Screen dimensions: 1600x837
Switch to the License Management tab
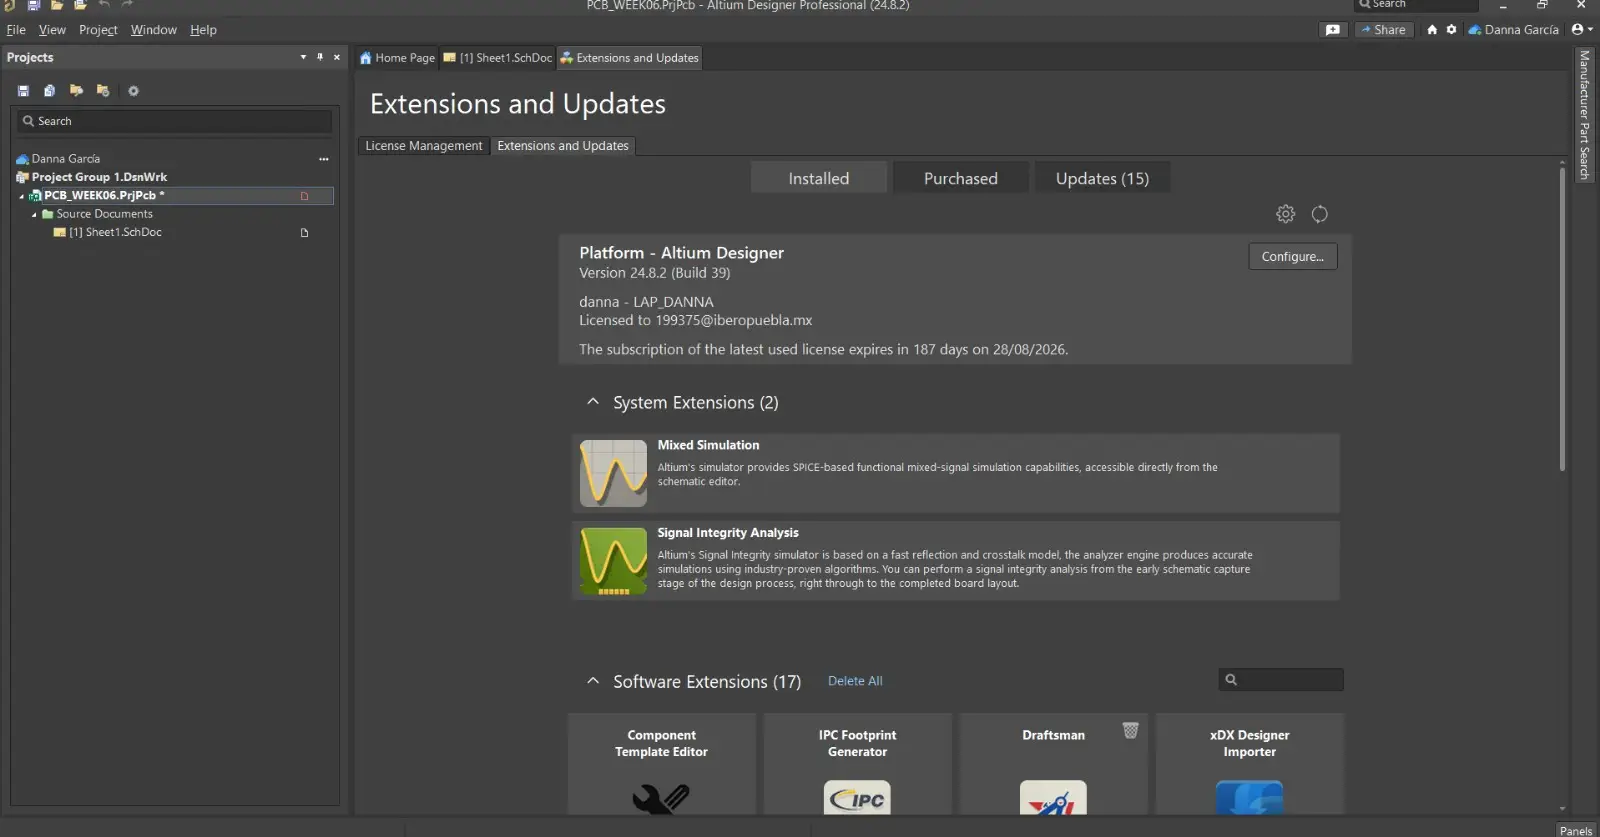click(424, 146)
